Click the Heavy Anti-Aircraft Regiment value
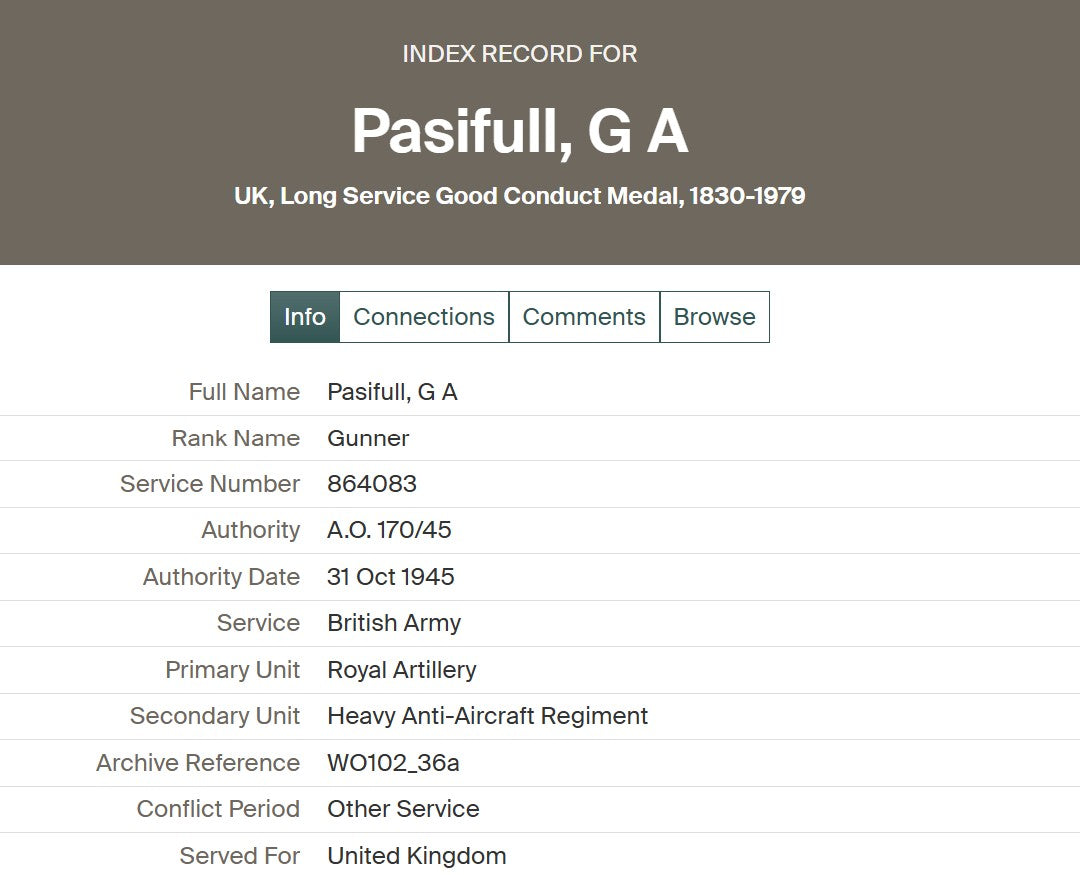This screenshot has width=1080, height=875. click(488, 716)
